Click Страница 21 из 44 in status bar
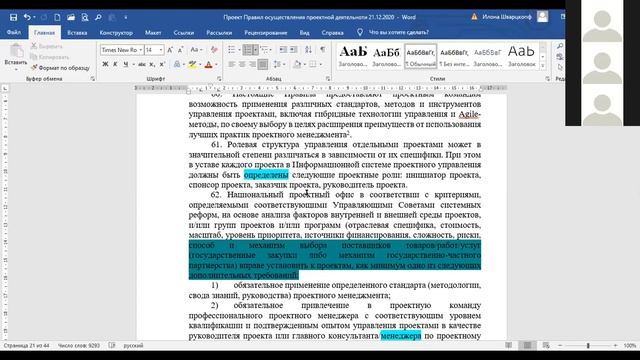The width and height of the screenshot is (640, 360). tap(26, 345)
